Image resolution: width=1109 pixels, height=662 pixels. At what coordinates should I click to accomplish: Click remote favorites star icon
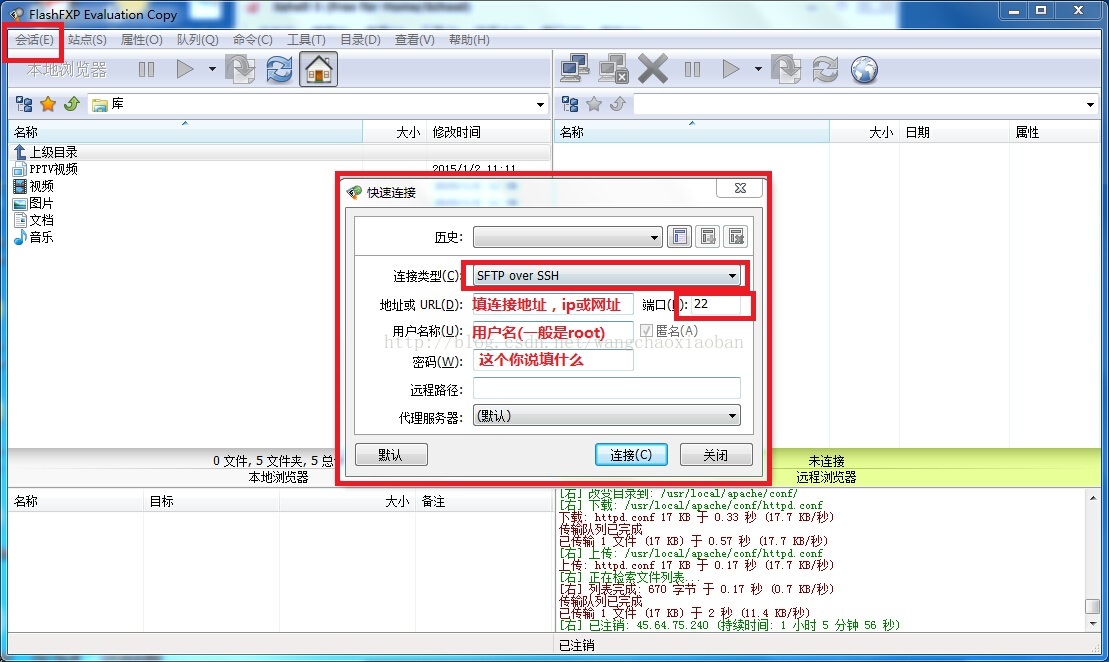(594, 105)
